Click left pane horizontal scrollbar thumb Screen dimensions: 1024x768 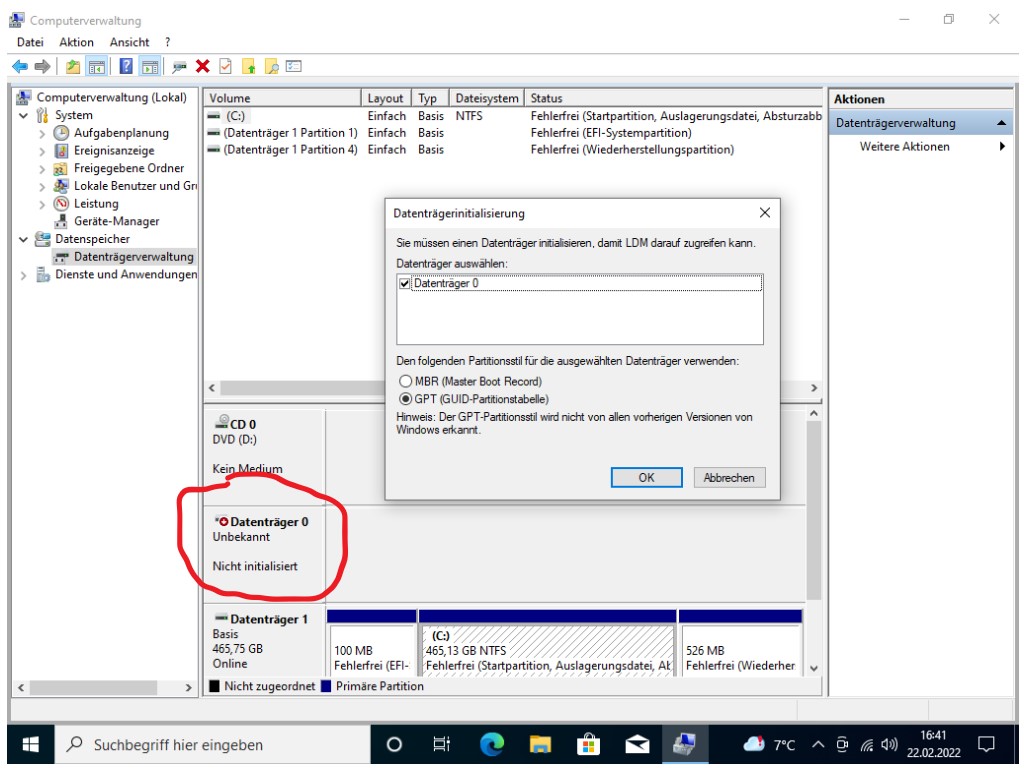pyautogui.click(x=93, y=688)
